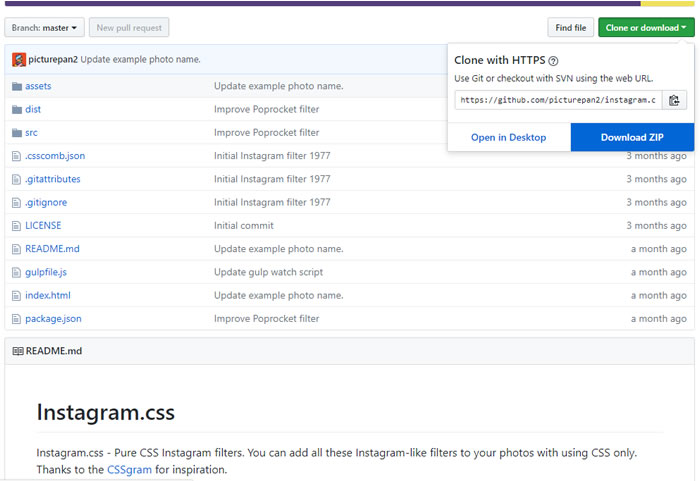
Task: Click the src folder icon
Action: [17, 133]
